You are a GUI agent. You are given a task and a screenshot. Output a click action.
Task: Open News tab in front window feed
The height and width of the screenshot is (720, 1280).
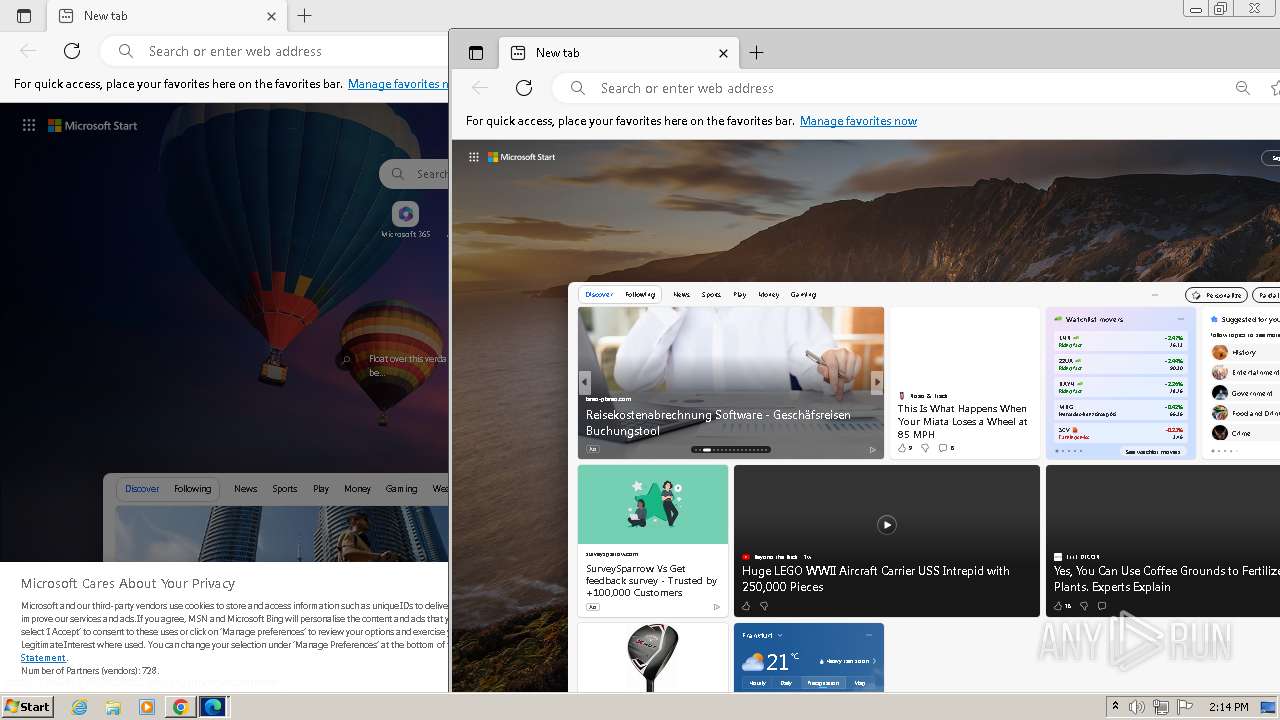coord(681,295)
